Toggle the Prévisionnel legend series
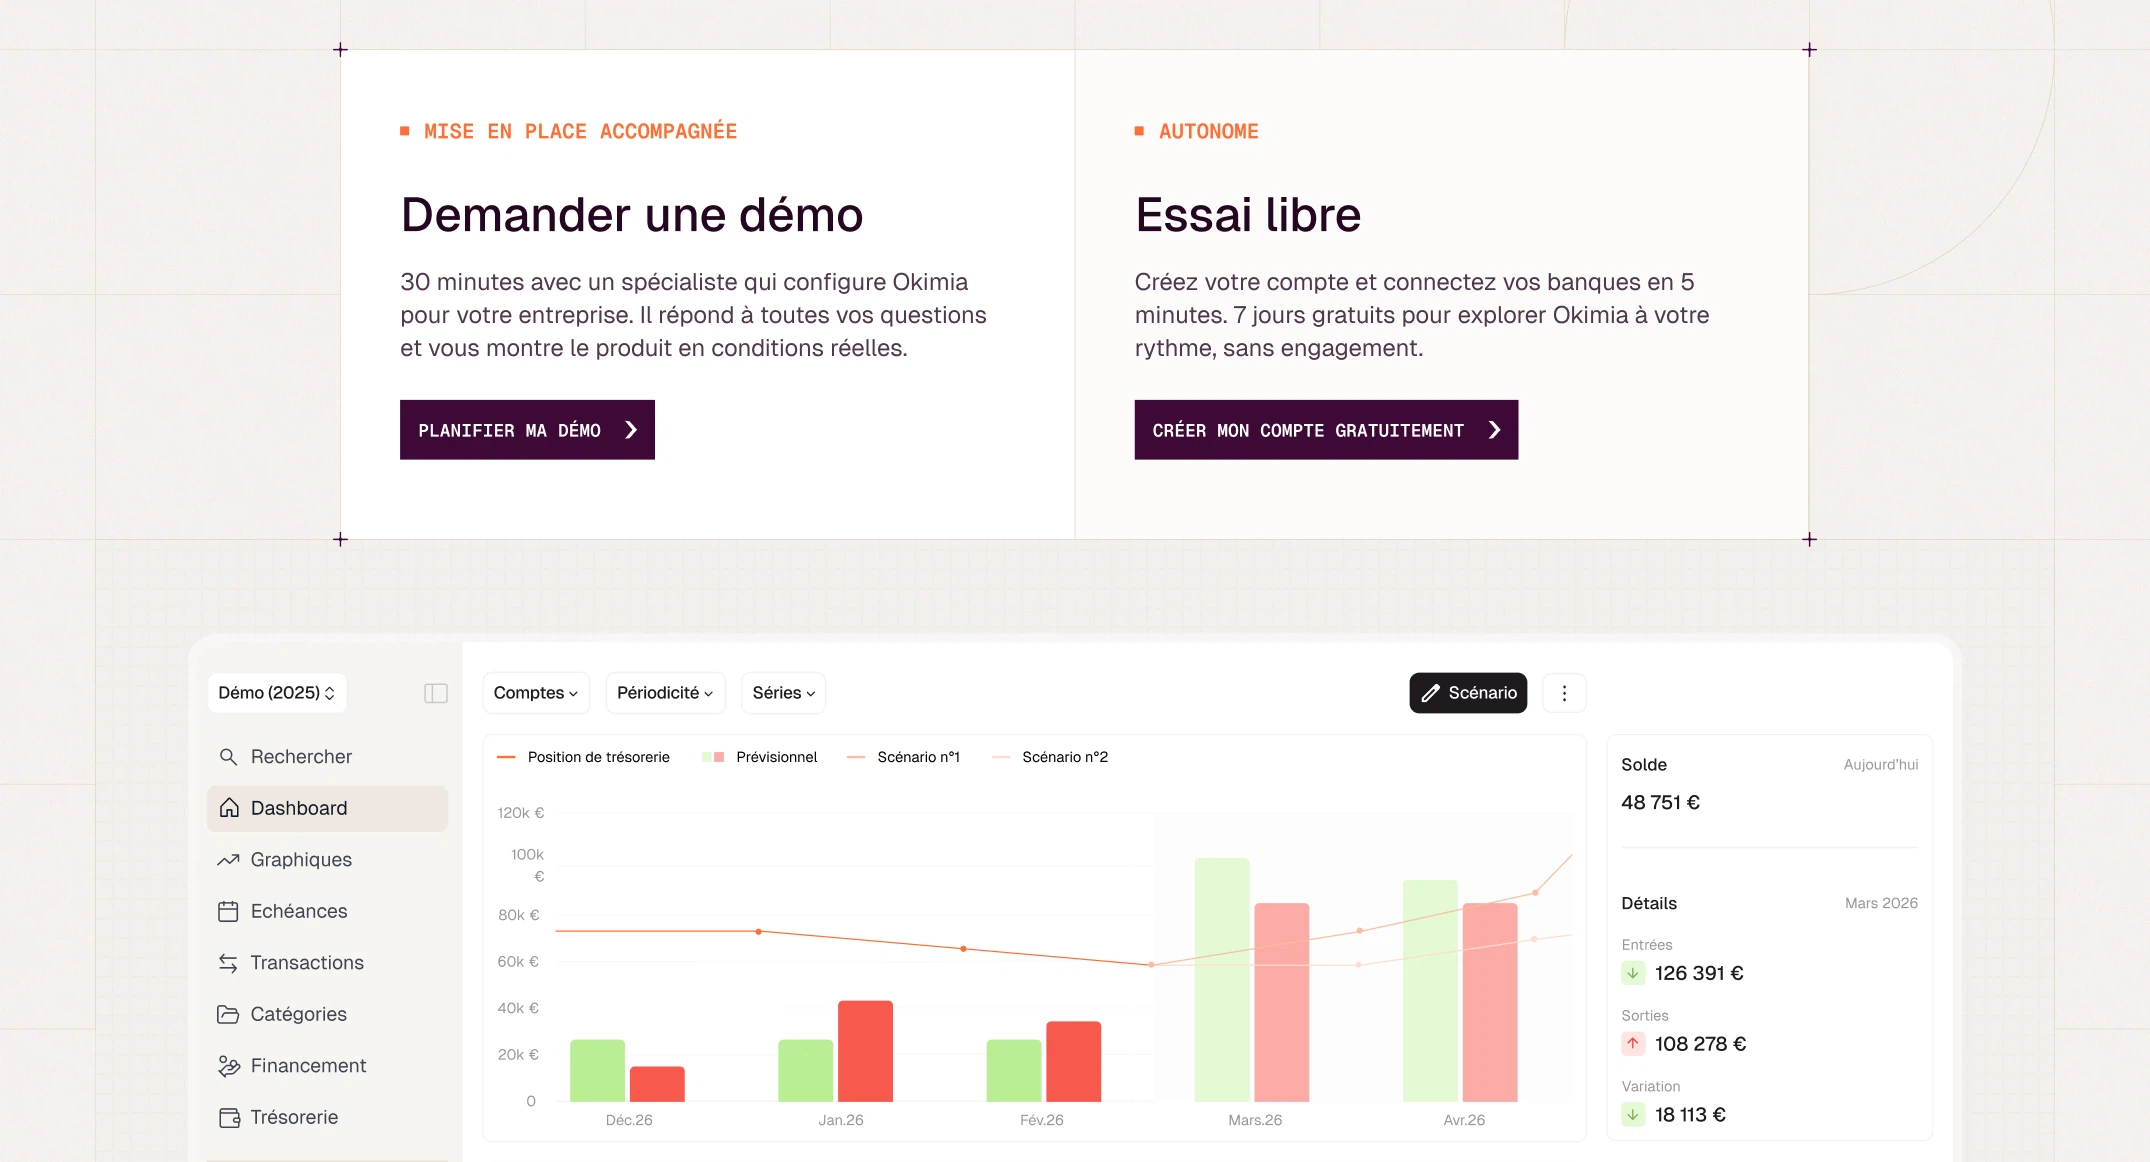Viewport: 2150px width, 1162px height. 760,757
